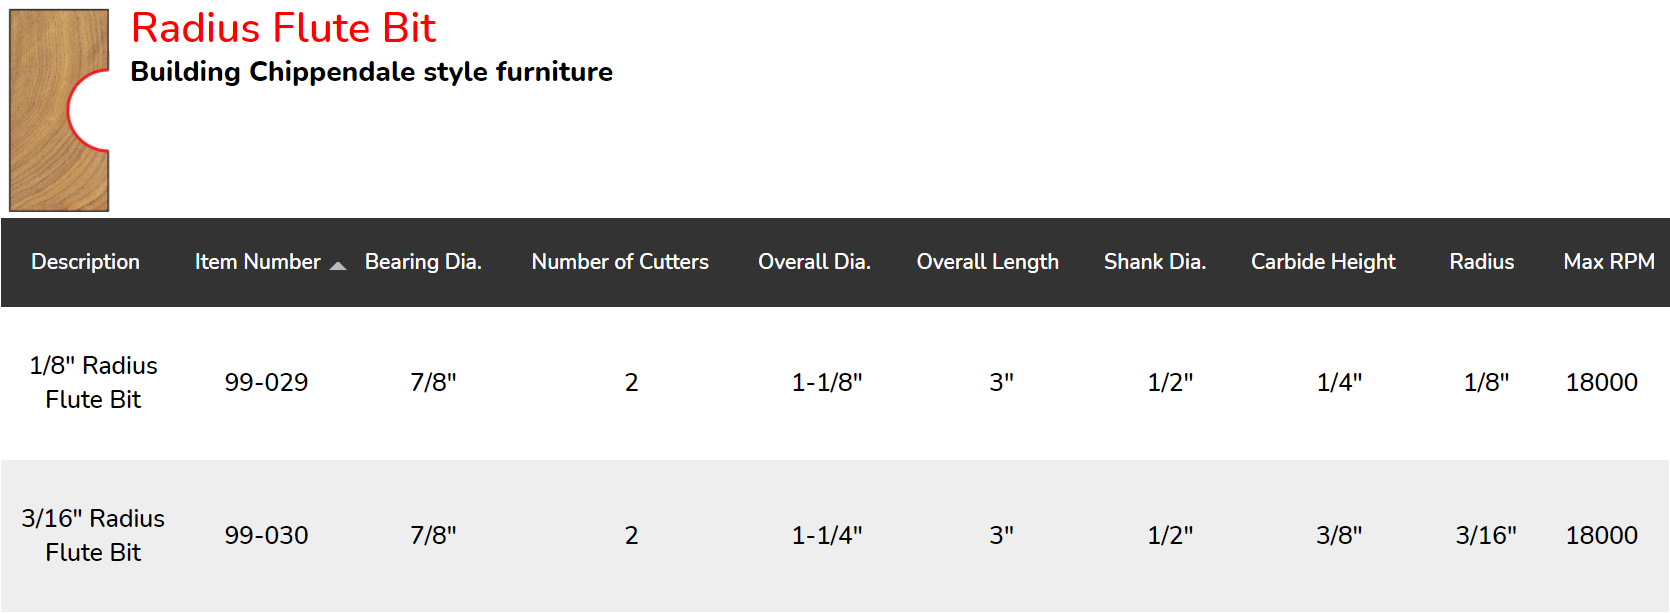Click the Chippendale style furniture subtitle
The height and width of the screenshot is (614, 1670).
pyautogui.click(x=372, y=72)
